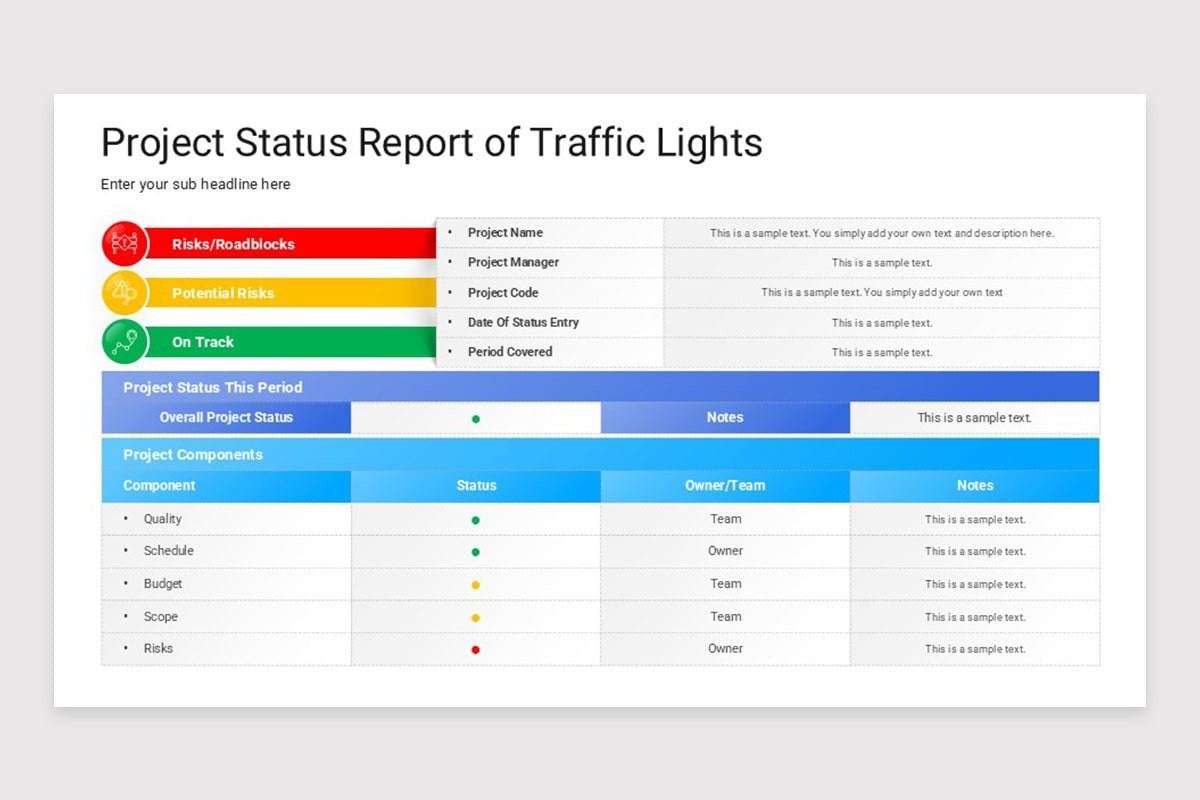
Task: Click the yellow status dot in the Scope row
Action: 476,616
